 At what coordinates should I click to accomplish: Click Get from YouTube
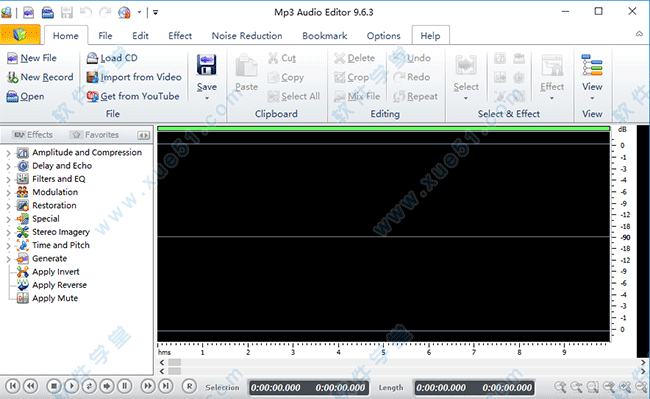pyautogui.click(x=133, y=96)
